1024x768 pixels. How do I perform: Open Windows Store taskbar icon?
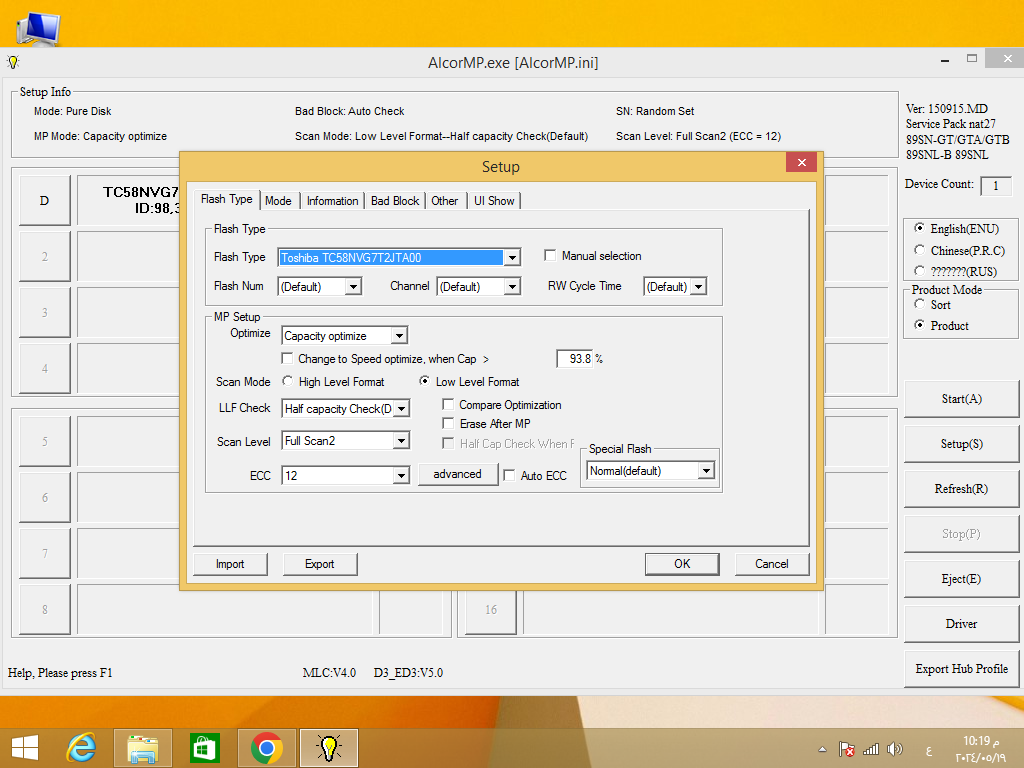(x=204, y=748)
